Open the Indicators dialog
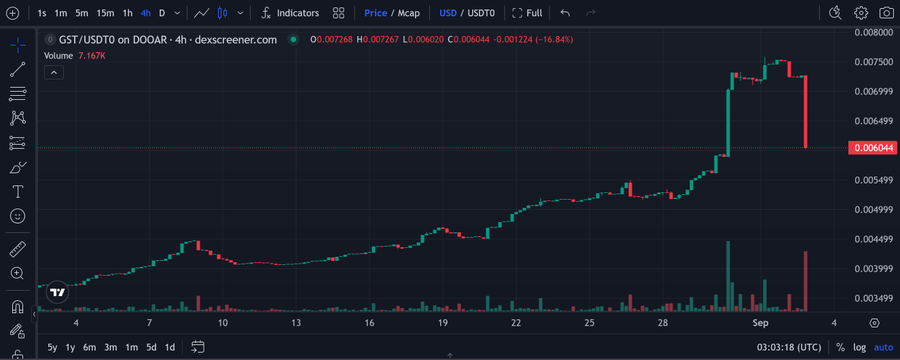 point(290,13)
